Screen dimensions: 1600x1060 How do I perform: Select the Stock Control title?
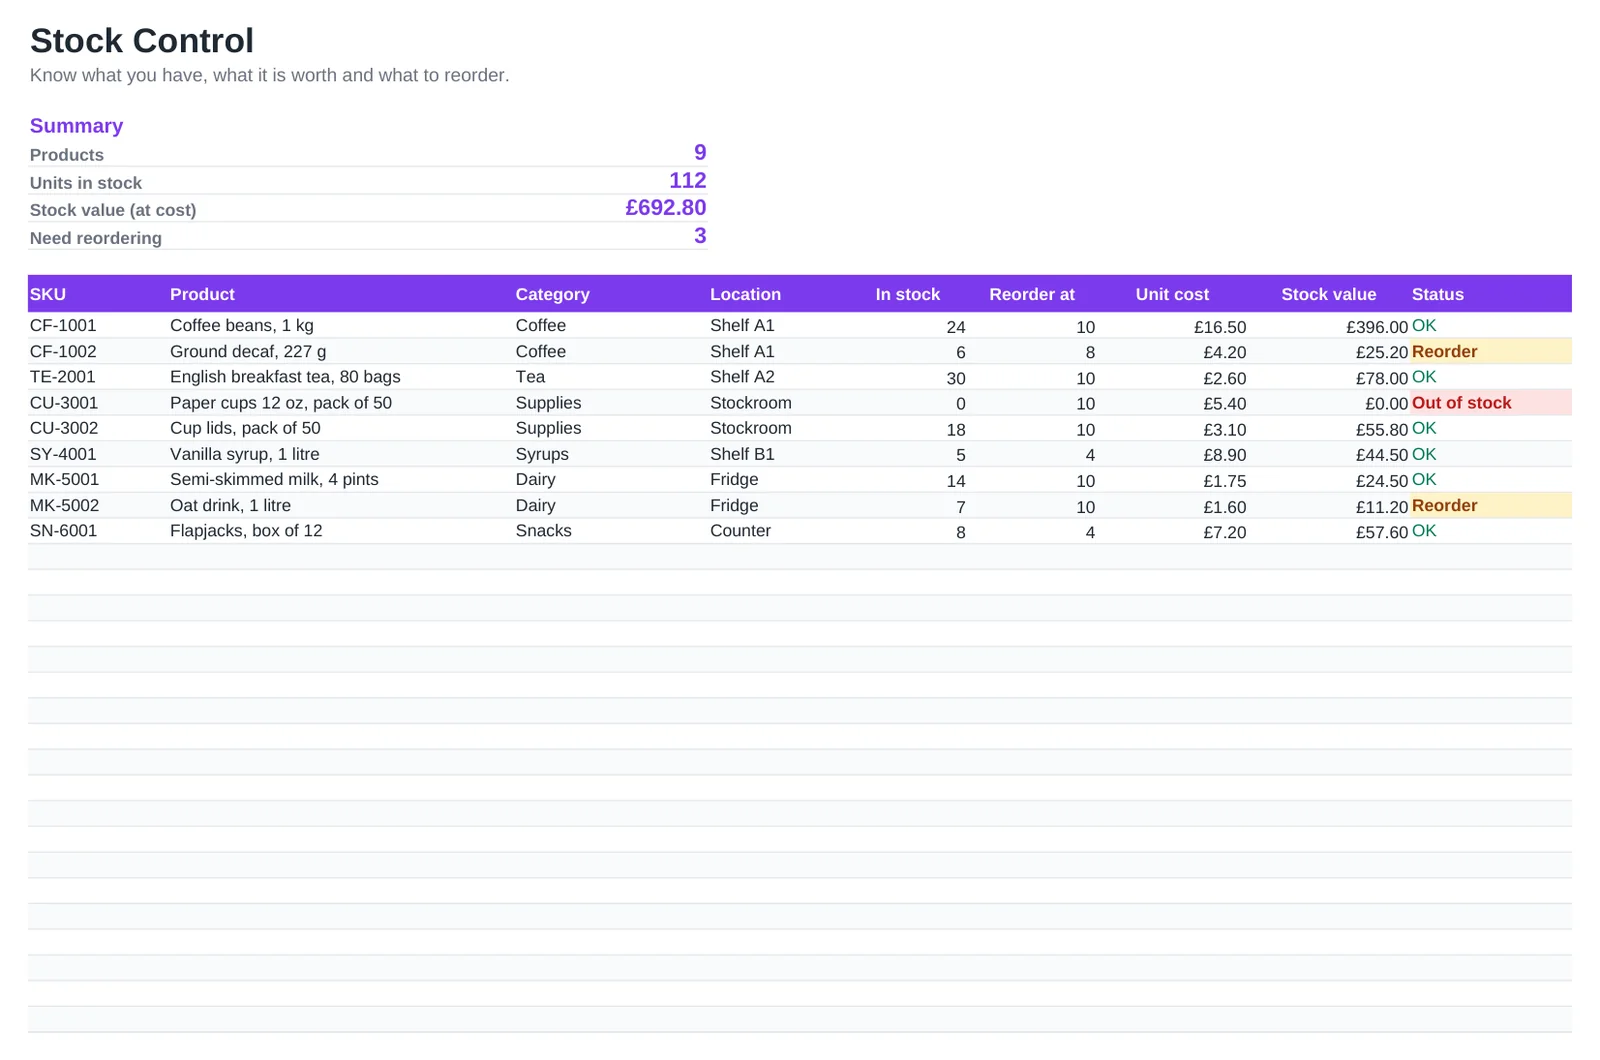pos(142,41)
